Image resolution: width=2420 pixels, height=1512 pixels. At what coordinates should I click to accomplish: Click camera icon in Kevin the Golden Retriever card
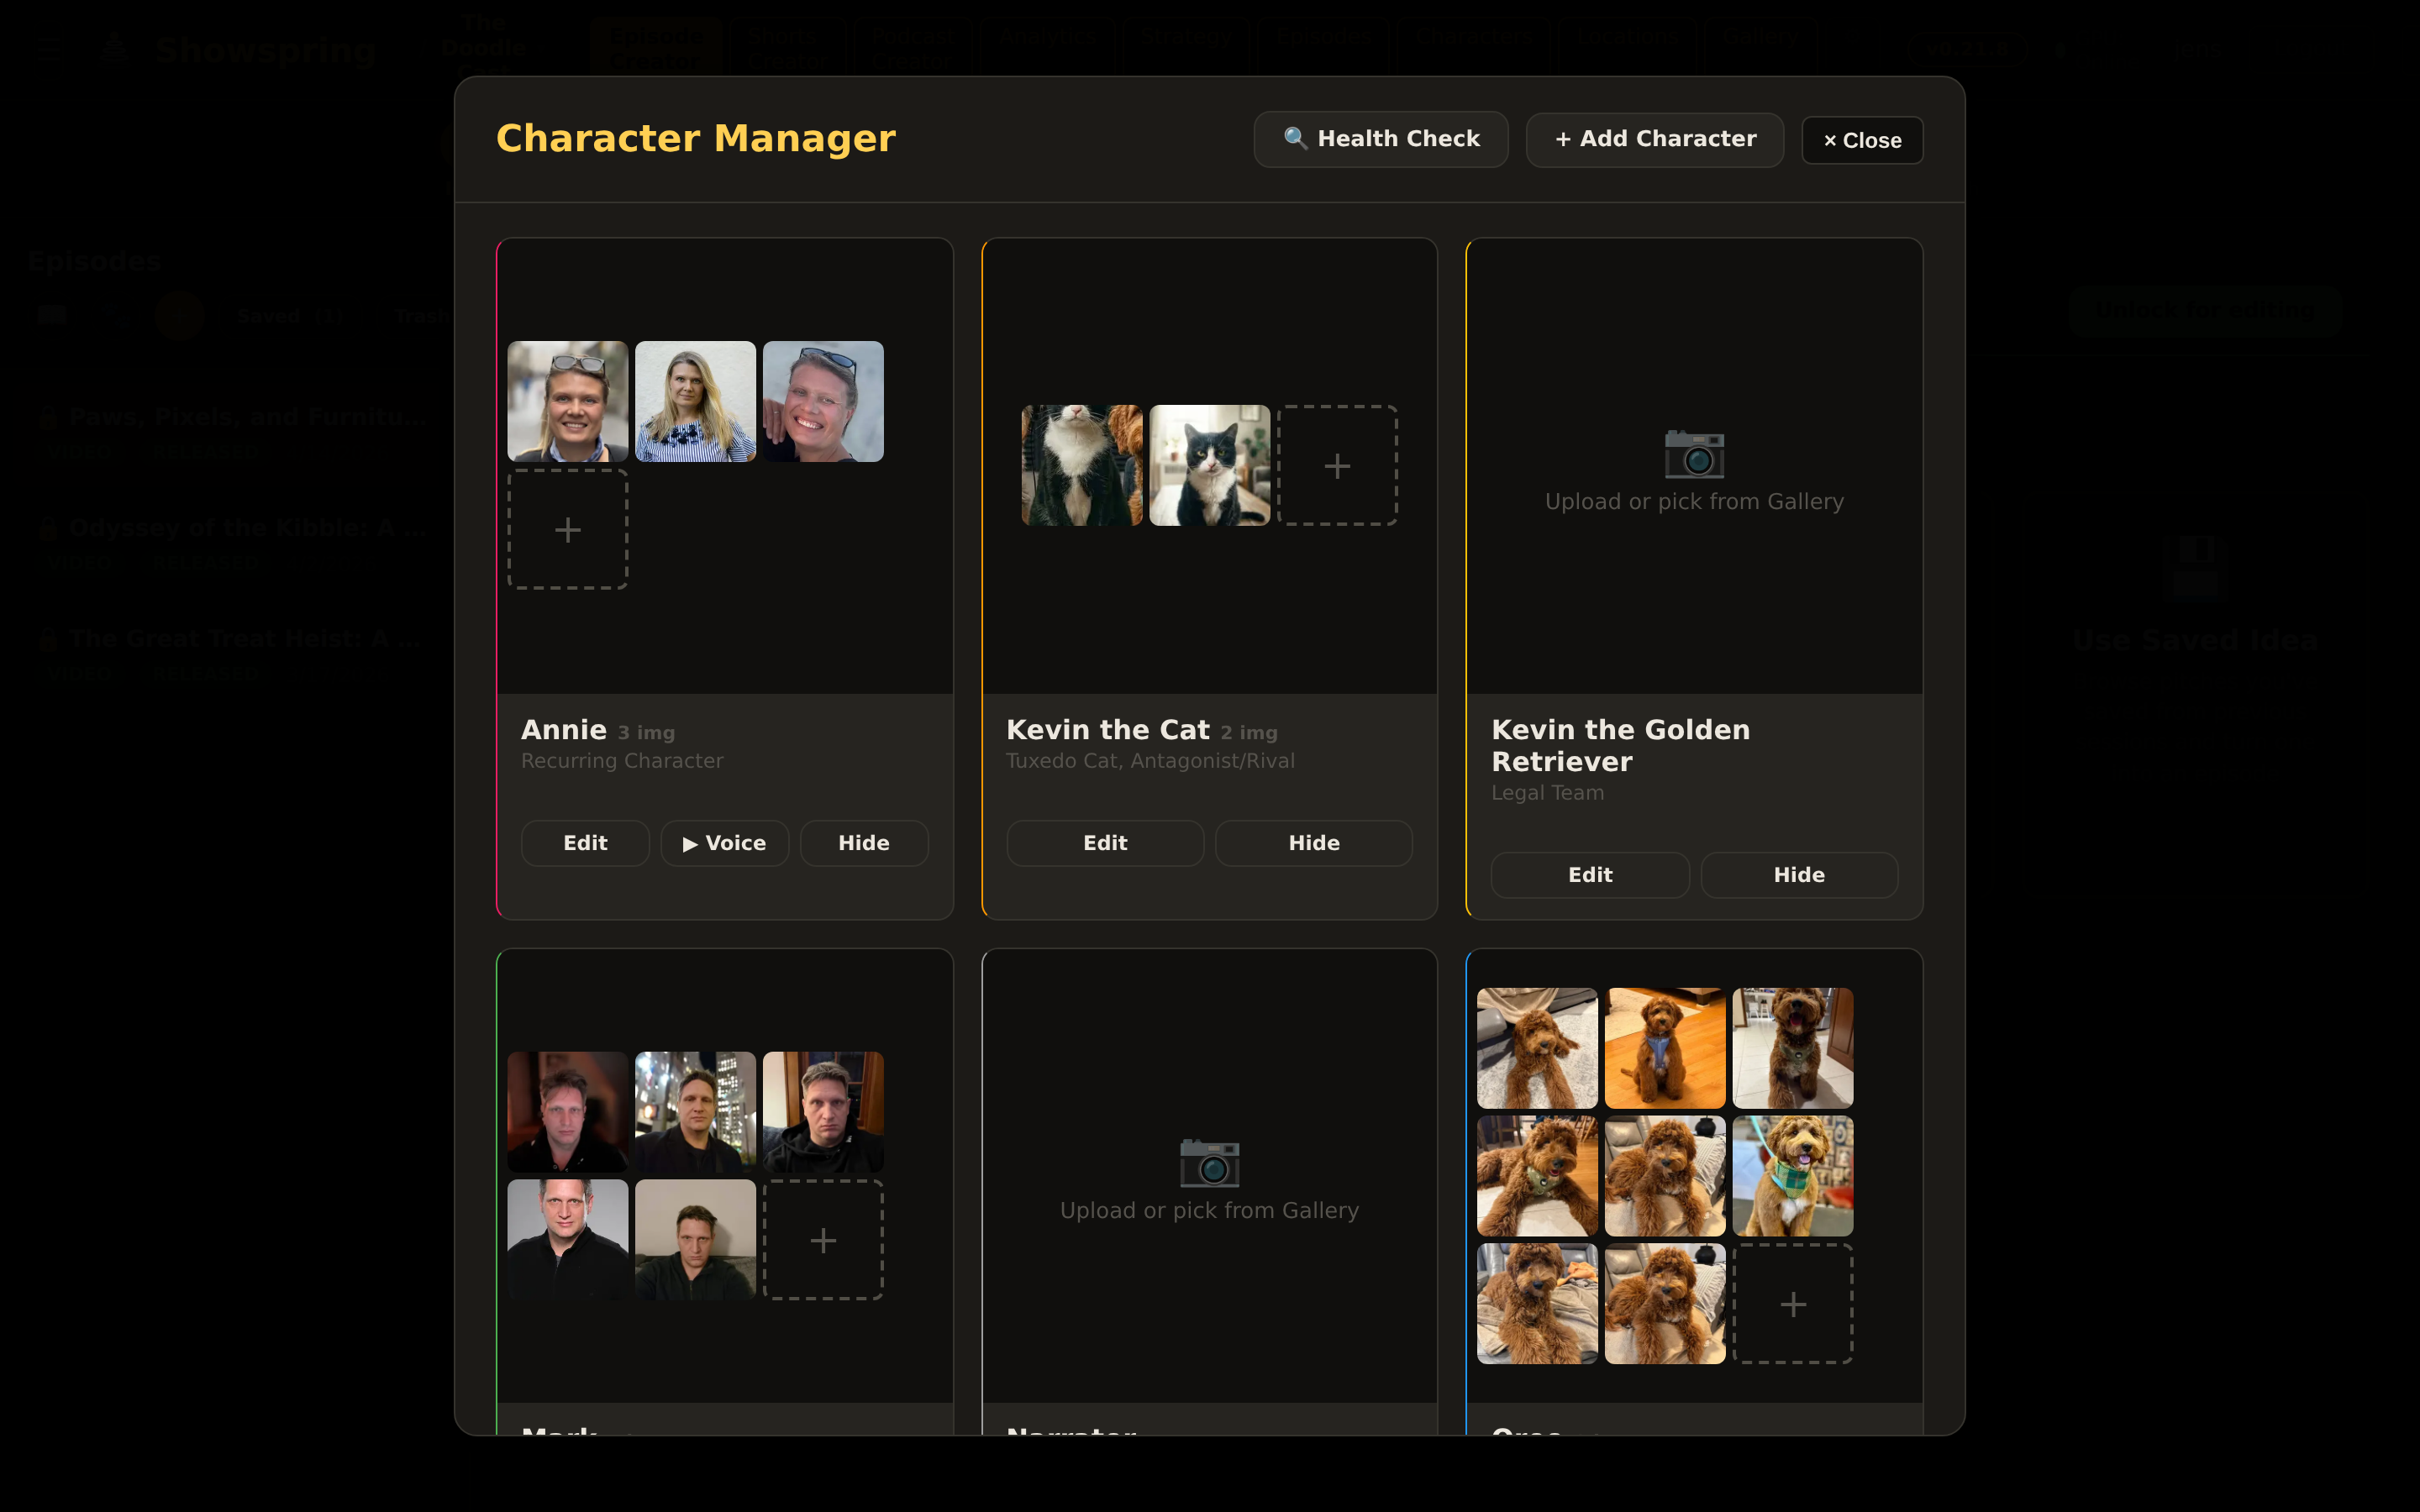[x=1694, y=454]
